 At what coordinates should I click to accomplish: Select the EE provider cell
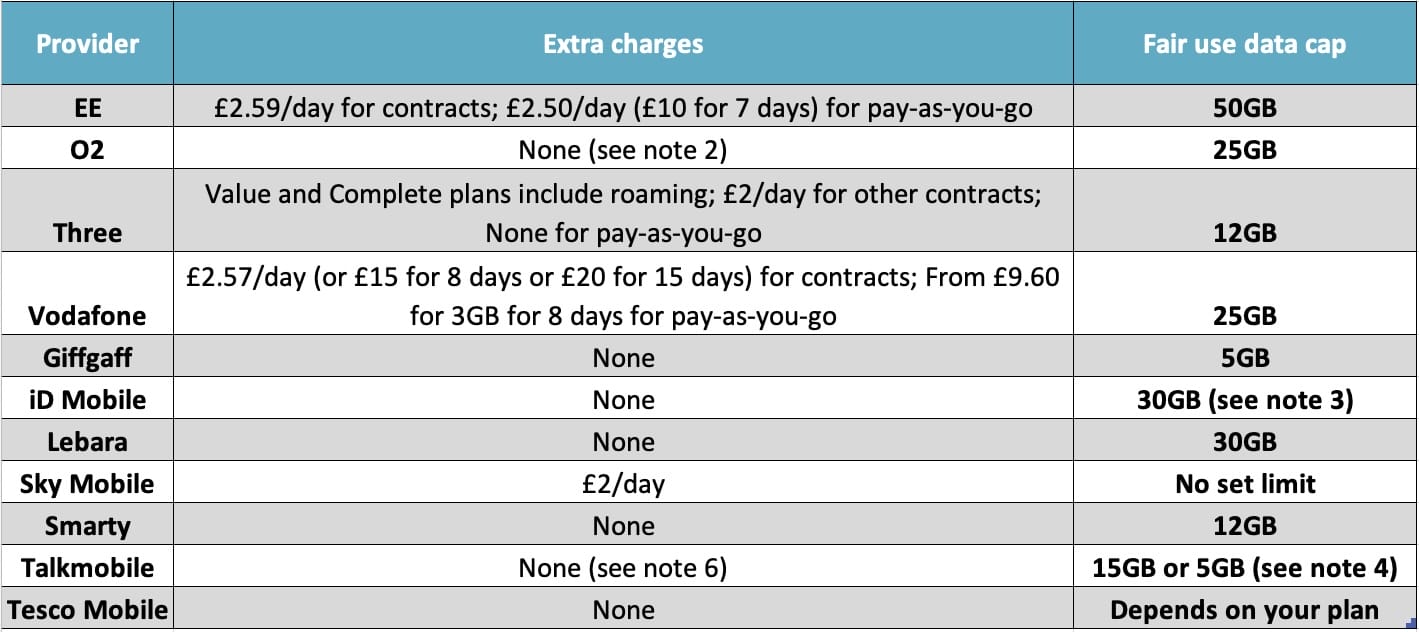[x=87, y=107]
